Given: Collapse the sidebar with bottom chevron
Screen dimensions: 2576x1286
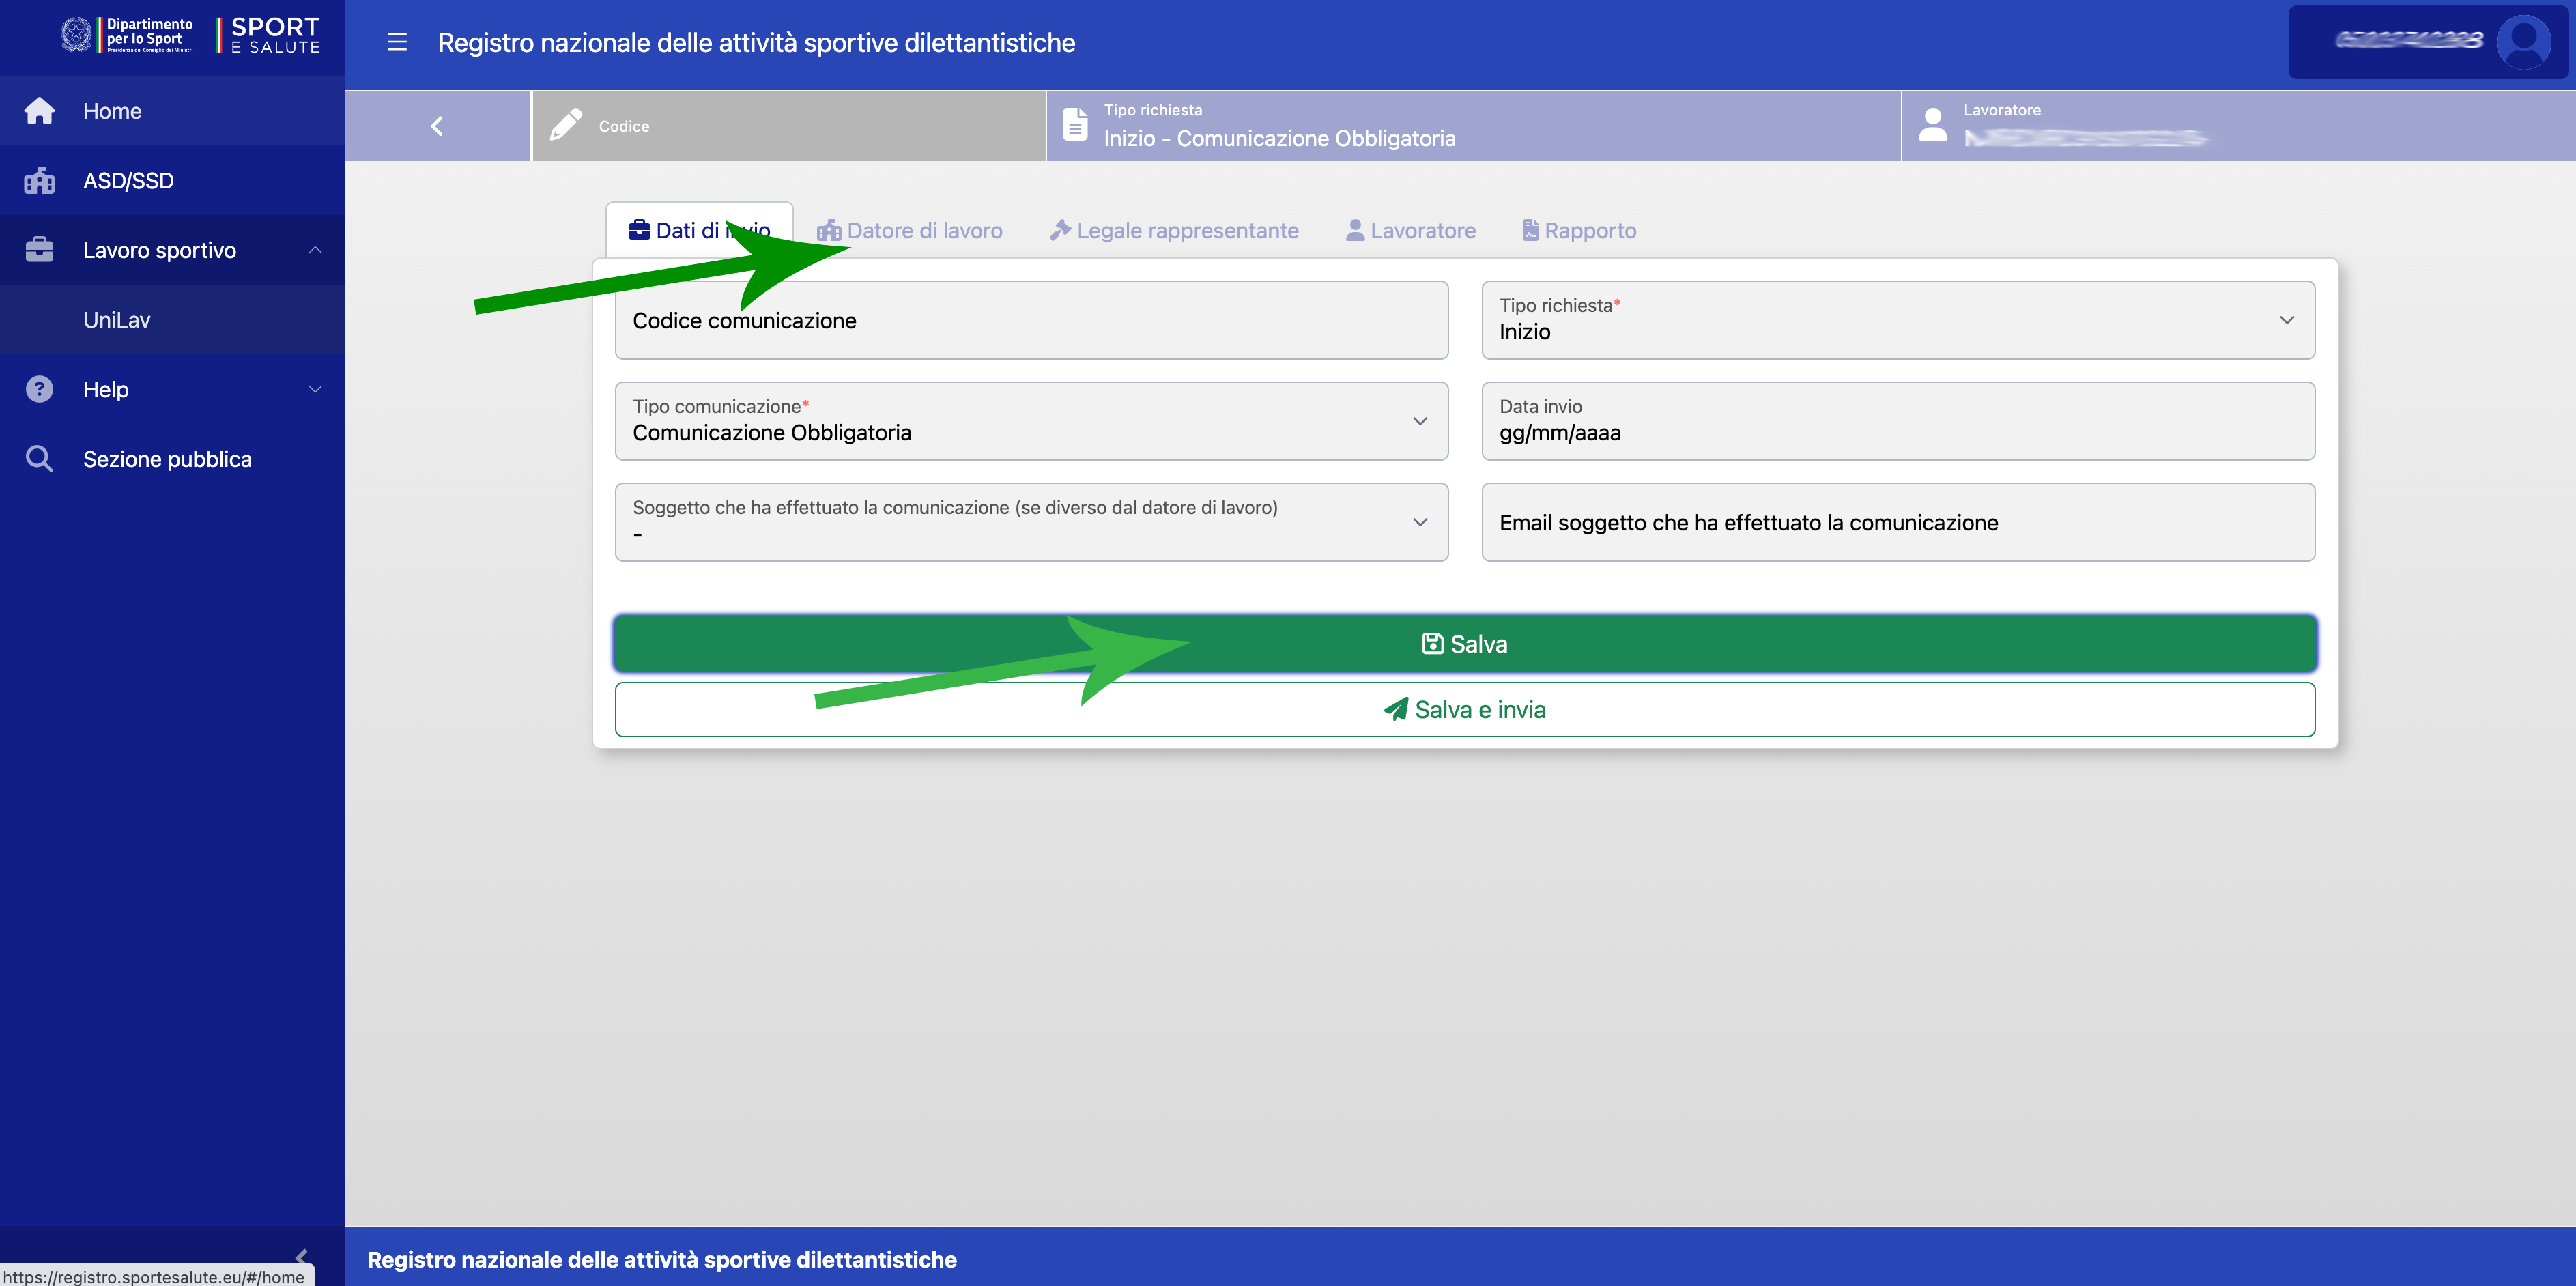Looking at the screenshot, I should [301, 1256].
